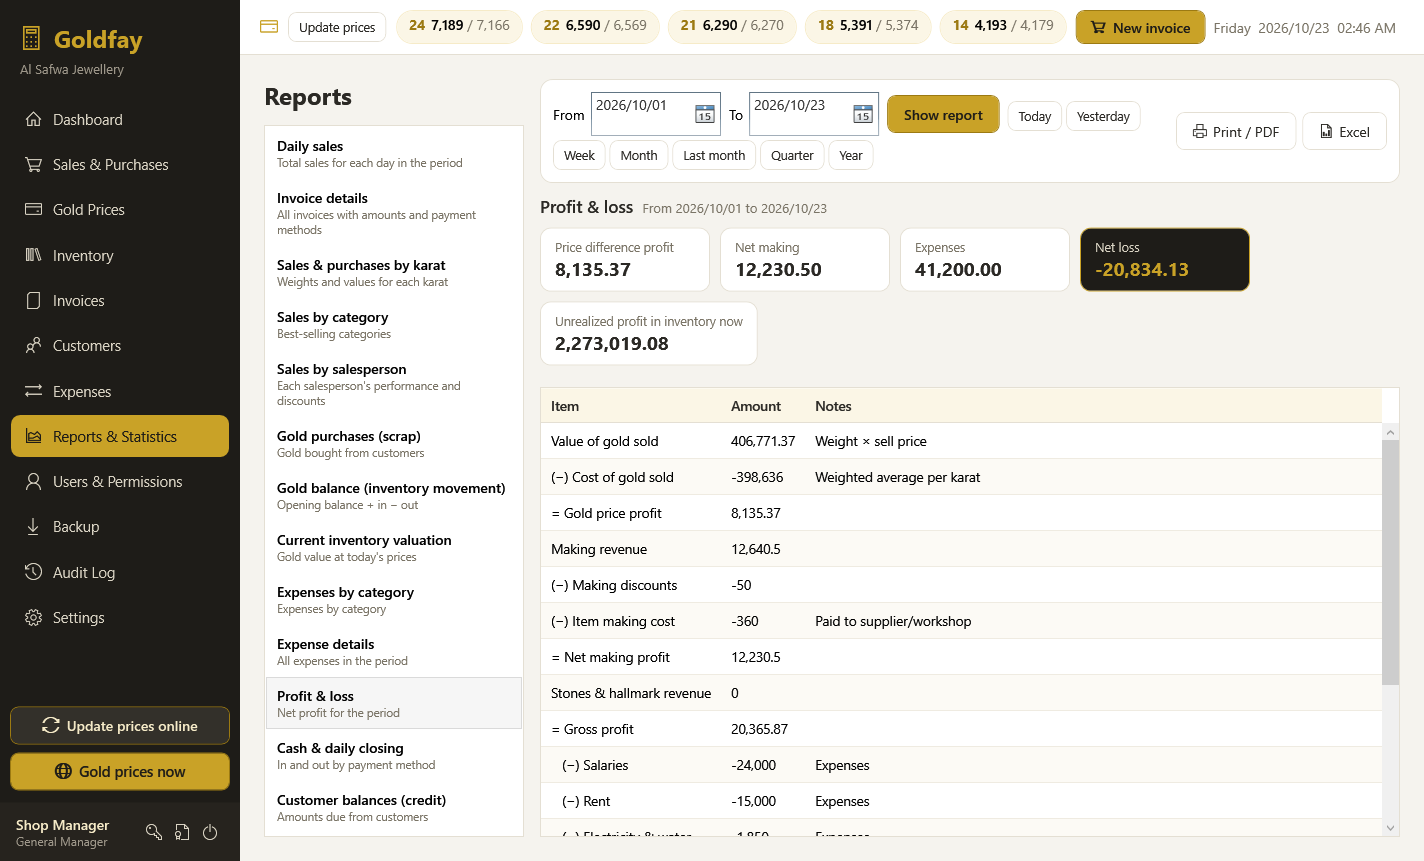Open the From date calendar picker icon
Screen dimensions: 1424x861
pyautogui.click(x=705, y=114)
